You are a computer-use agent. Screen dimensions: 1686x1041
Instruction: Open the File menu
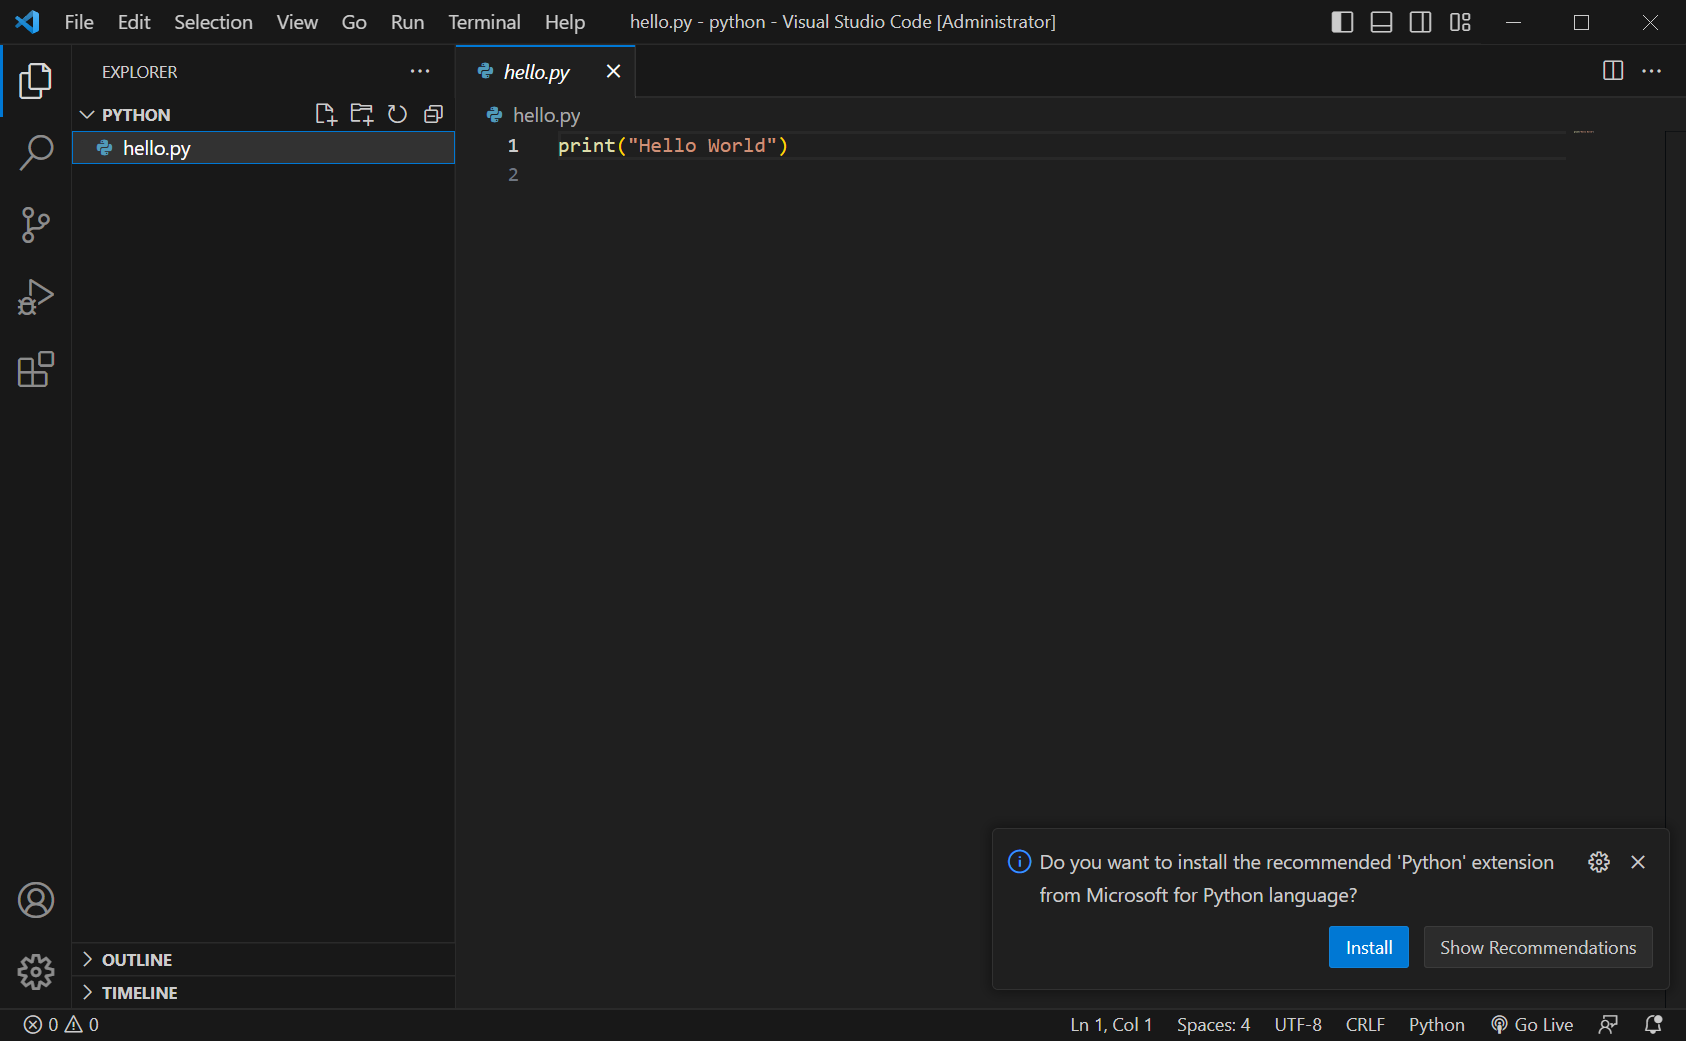coord(79,22)
